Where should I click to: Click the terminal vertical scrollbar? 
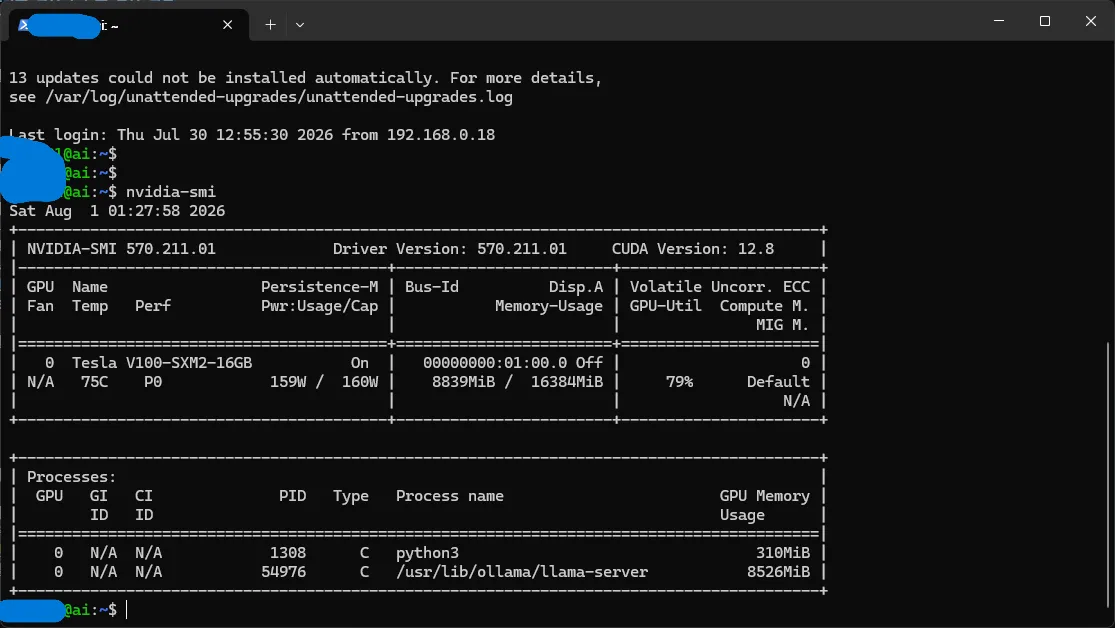click(x=1110, y=473)
